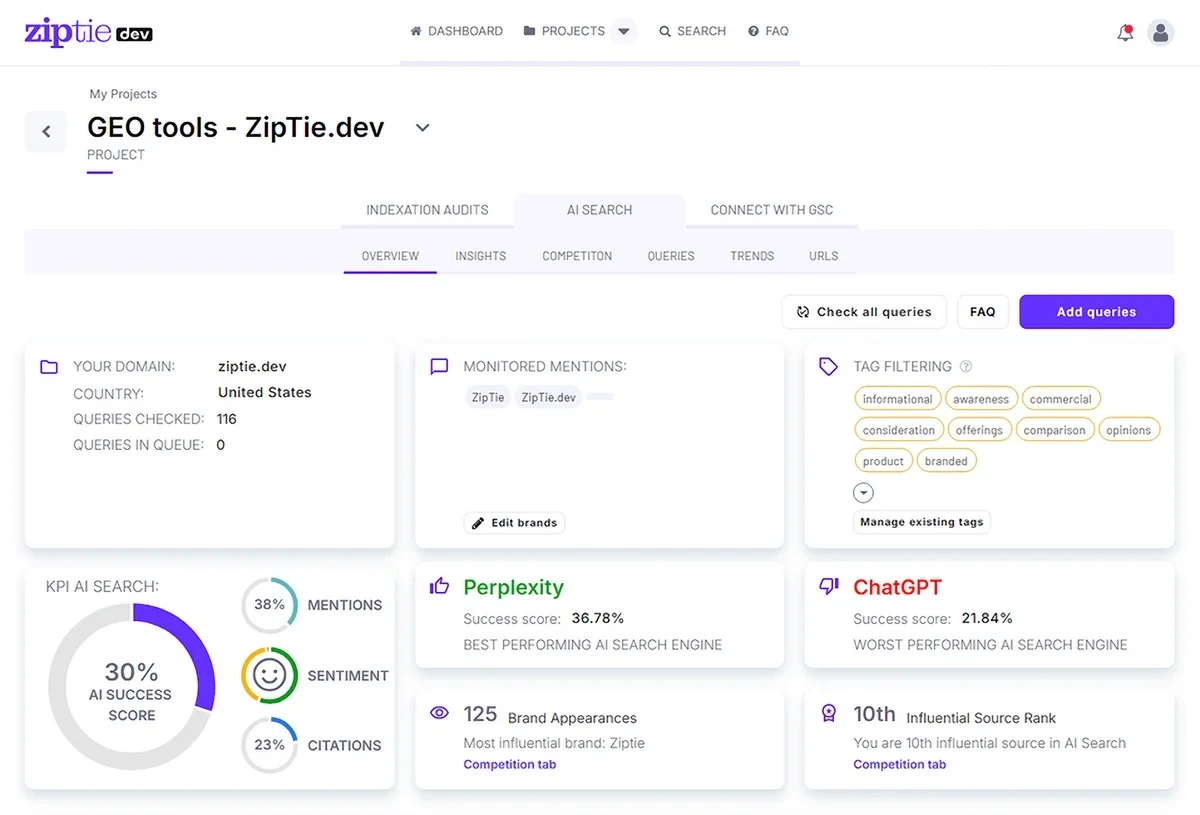This screenshot has width=1200, height=815.
Task: Switch to the Connect with GSC tab
Action: click(x=772, y=210)
